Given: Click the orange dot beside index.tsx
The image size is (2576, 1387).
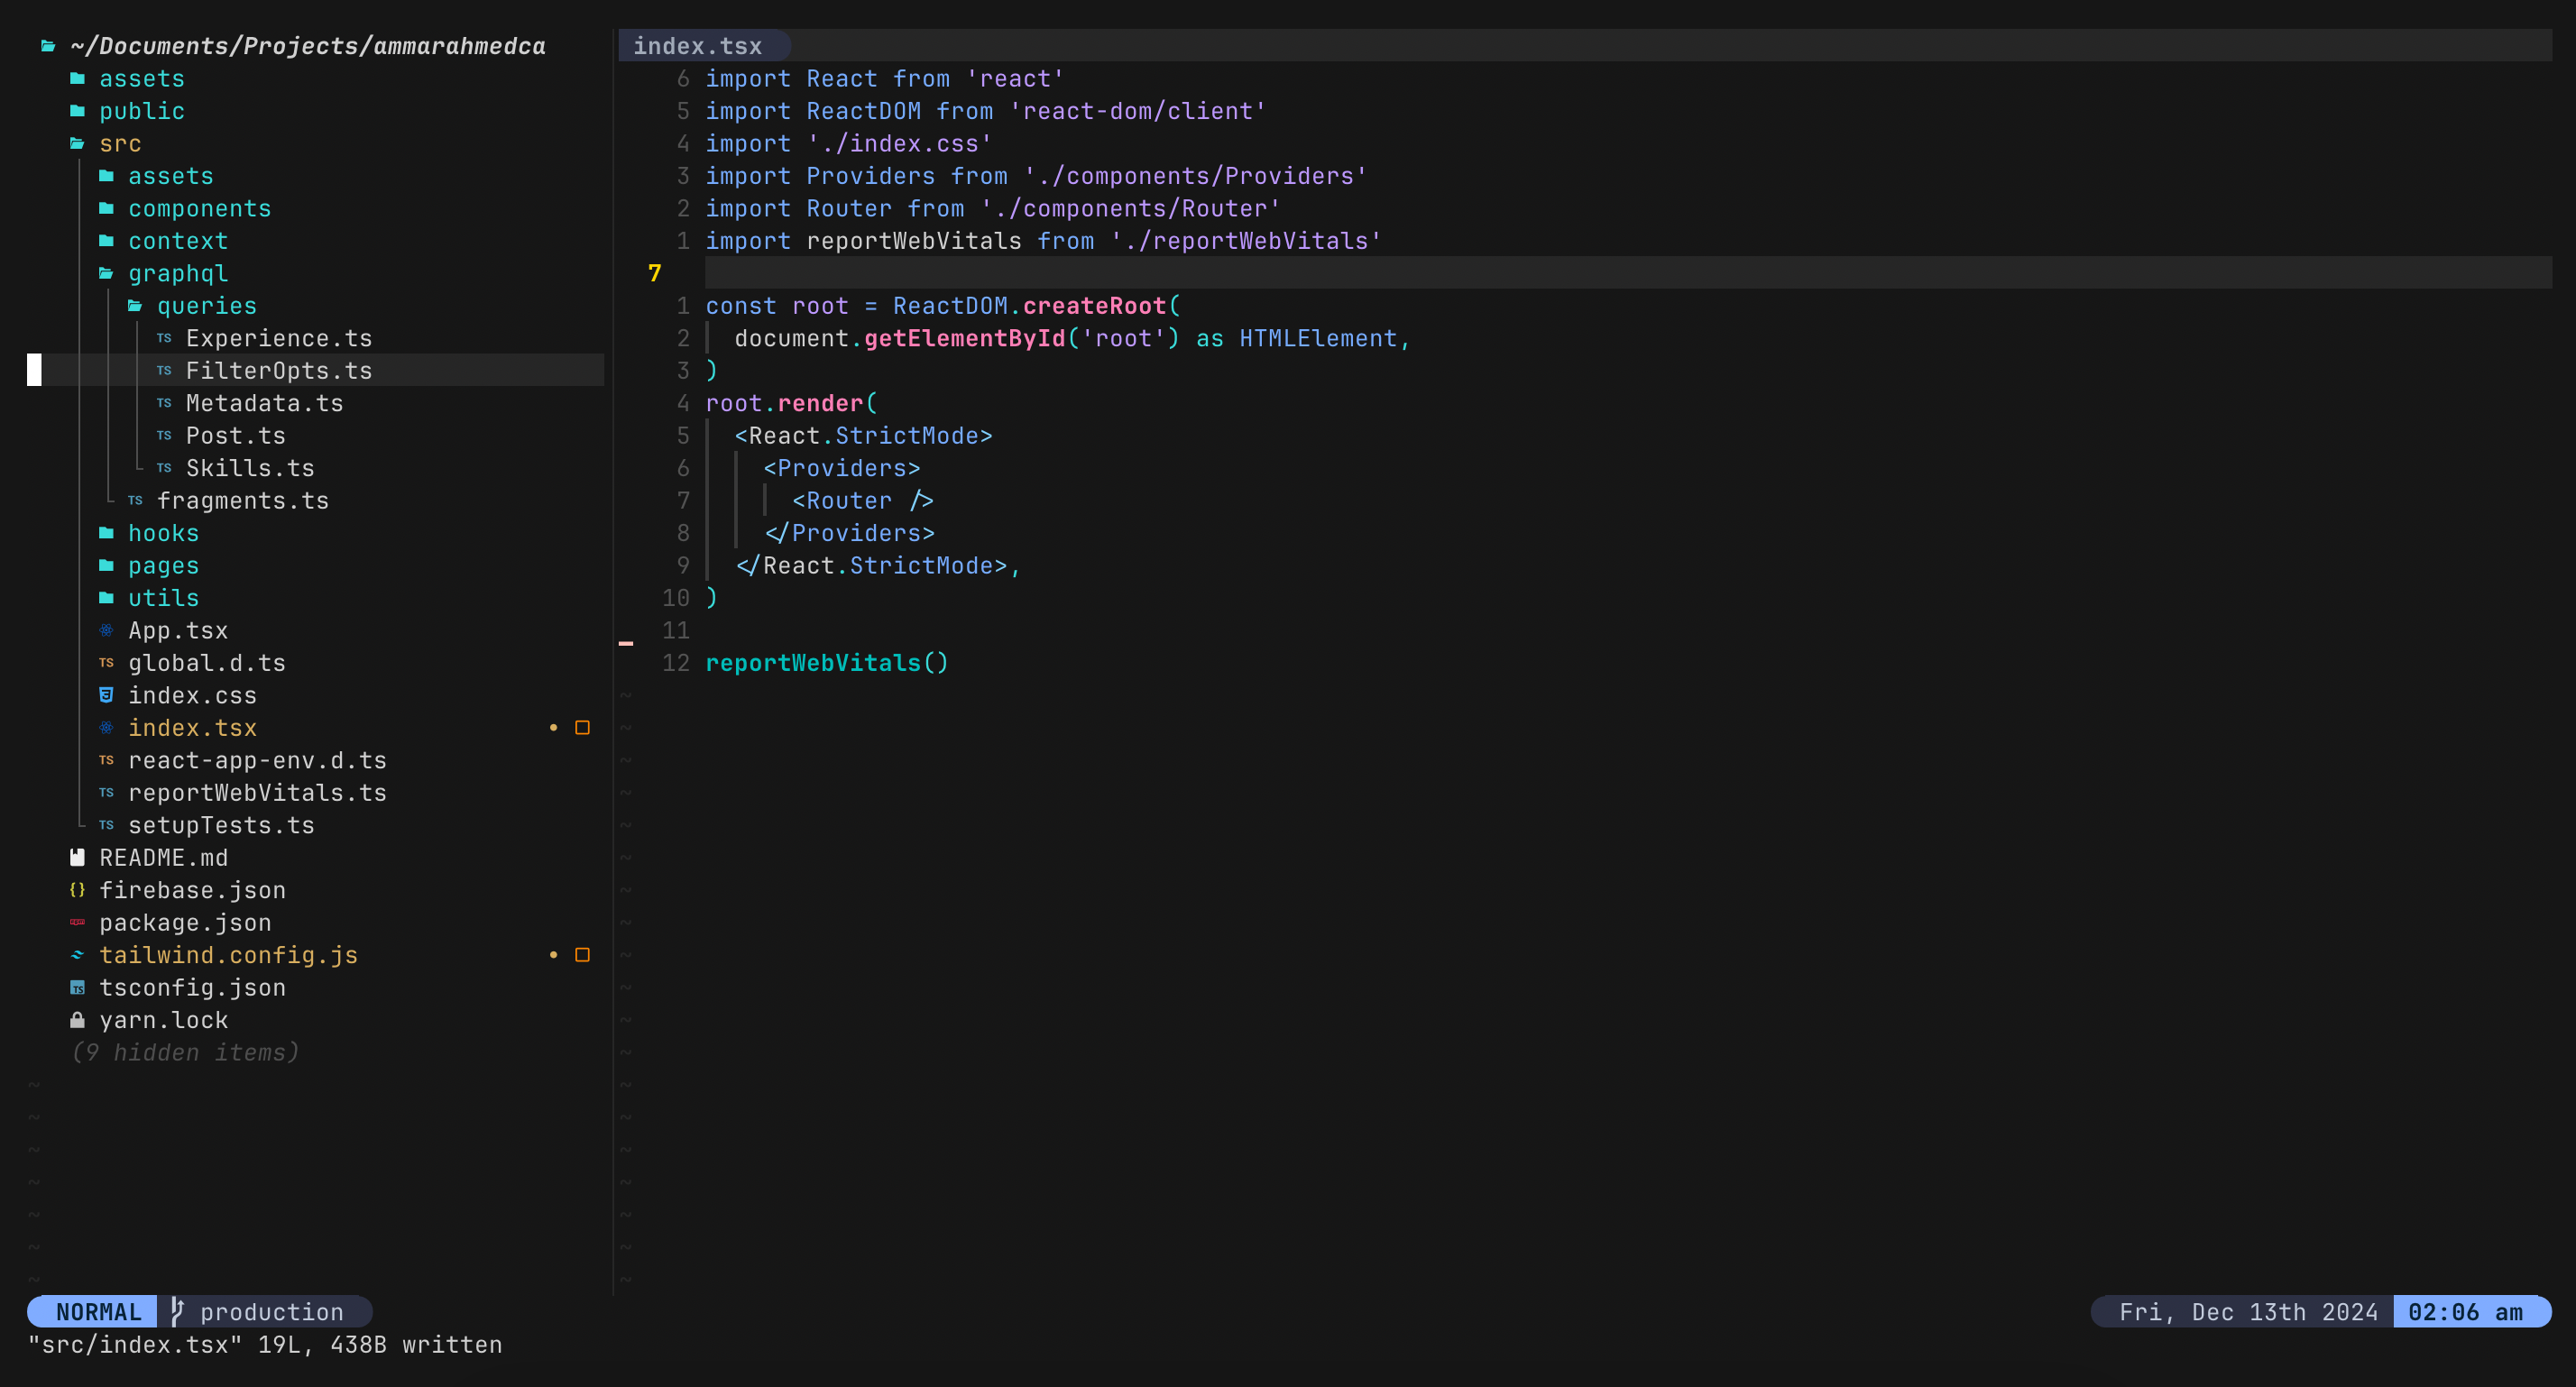Looking at the screenshot, I should click(553, 728).
